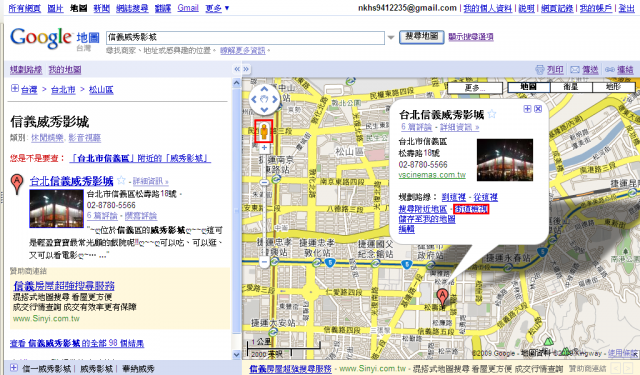Viewport: 640px width, 375px height.
Task: Open search box suggestions dropdown arrow
Action: pos(391,38)
